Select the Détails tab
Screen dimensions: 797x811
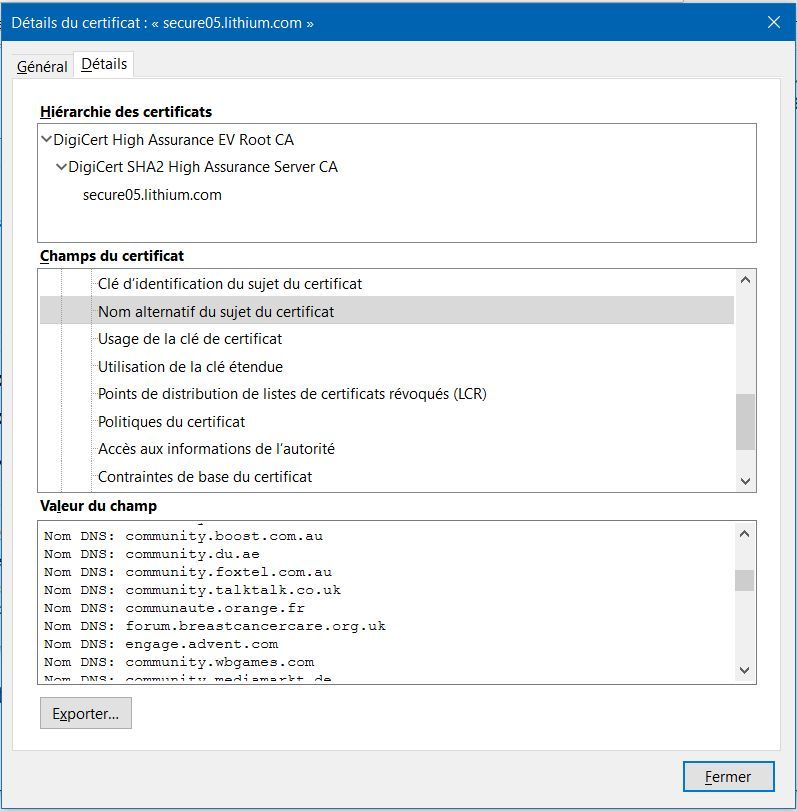104,64
